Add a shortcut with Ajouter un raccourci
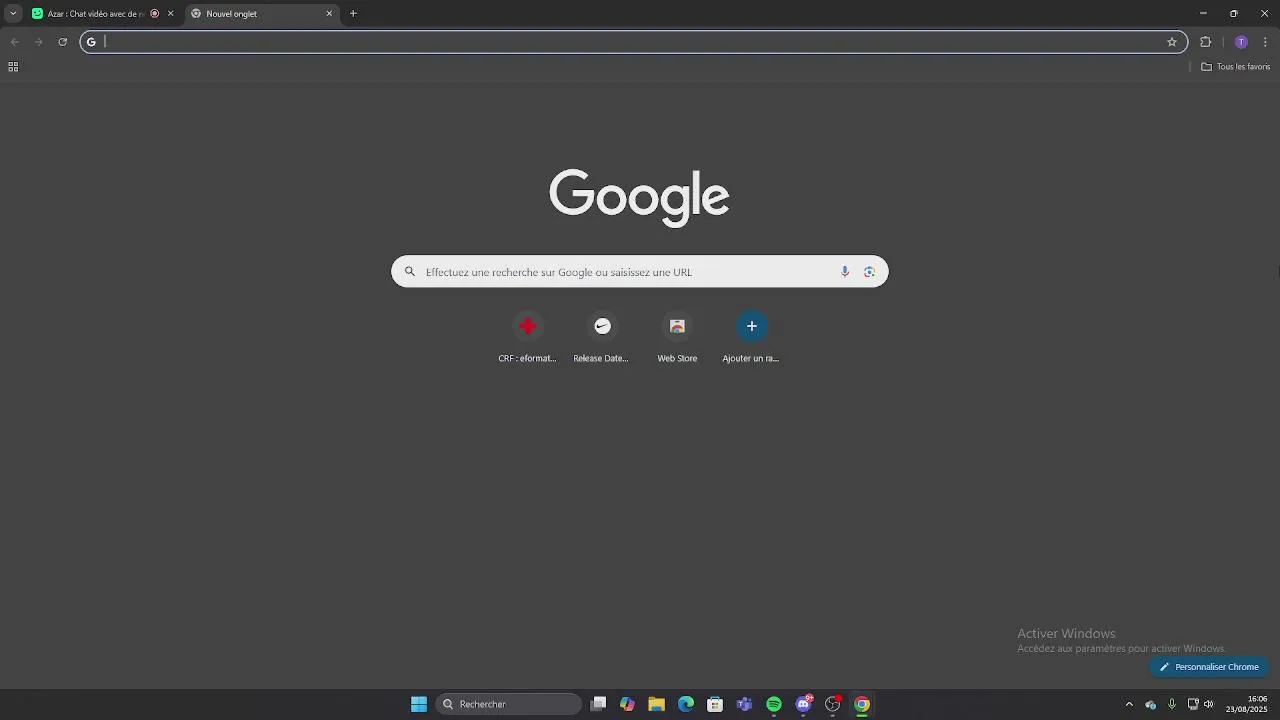1280x720 pixels. [x=751, y=338]
